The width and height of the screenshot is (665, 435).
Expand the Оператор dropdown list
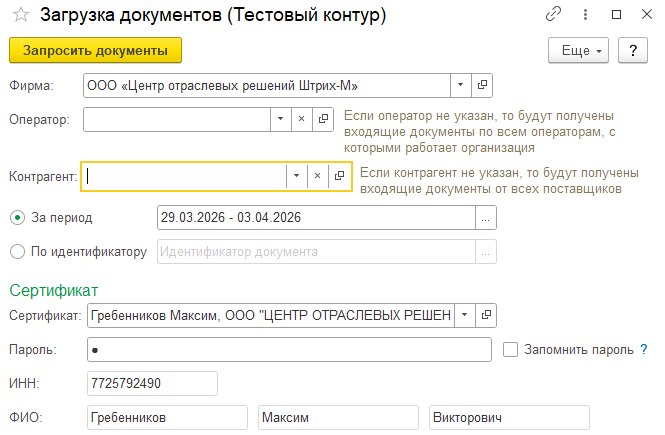coord(280,119)
